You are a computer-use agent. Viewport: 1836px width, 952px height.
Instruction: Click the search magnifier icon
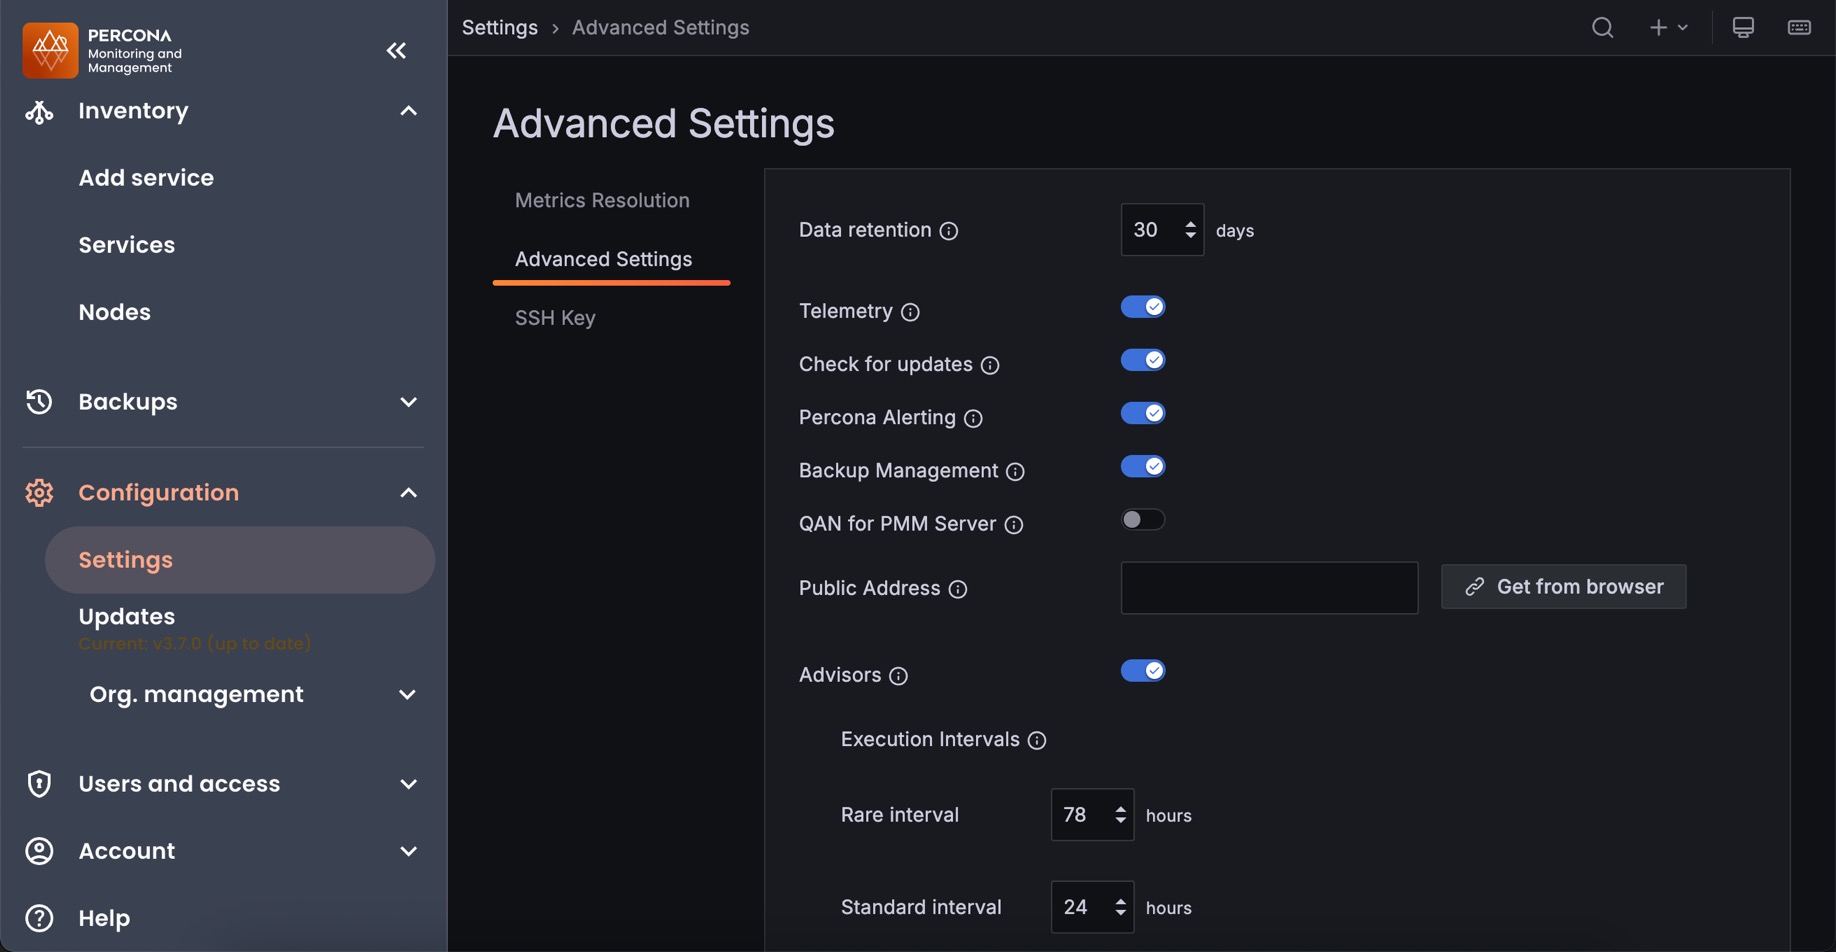[1602, 28]
